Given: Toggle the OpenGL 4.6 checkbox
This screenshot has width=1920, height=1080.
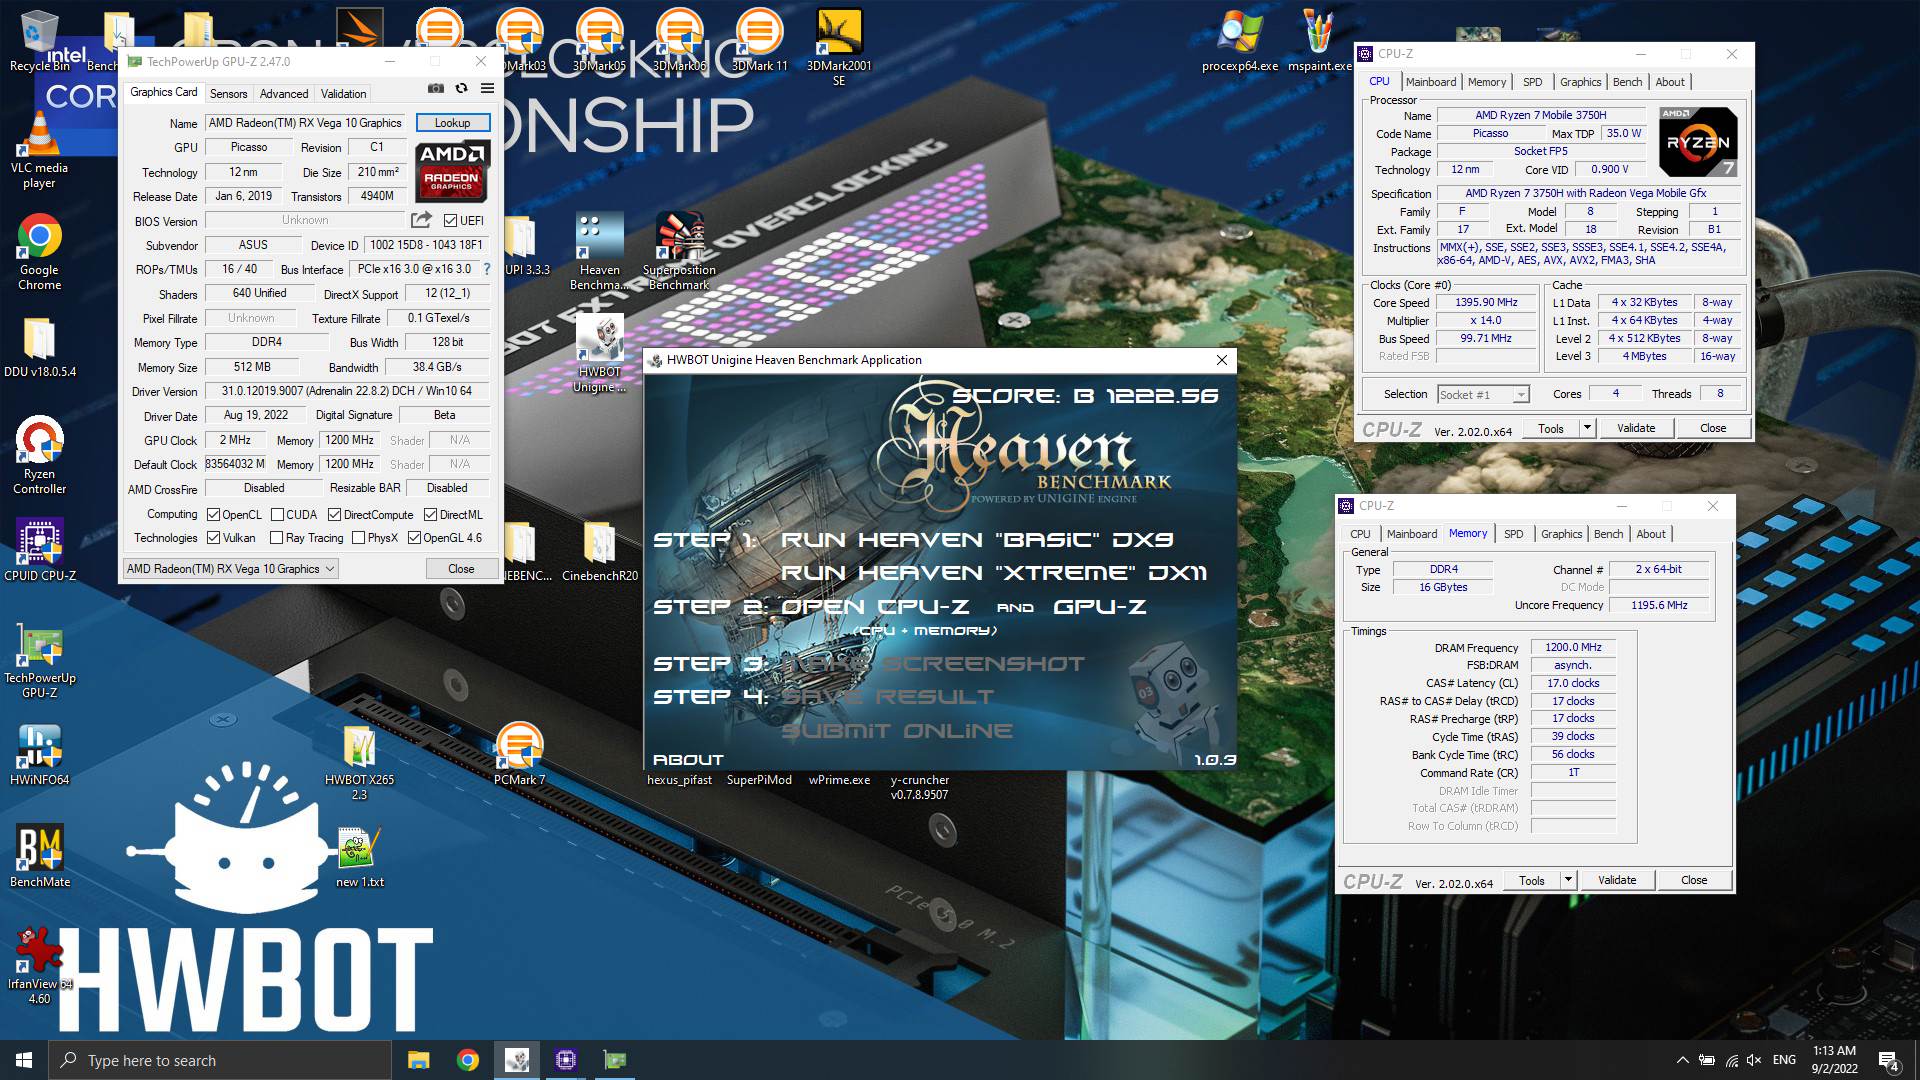Looking at the screenshot, I should pyautogui.click(x=414, y=538).
